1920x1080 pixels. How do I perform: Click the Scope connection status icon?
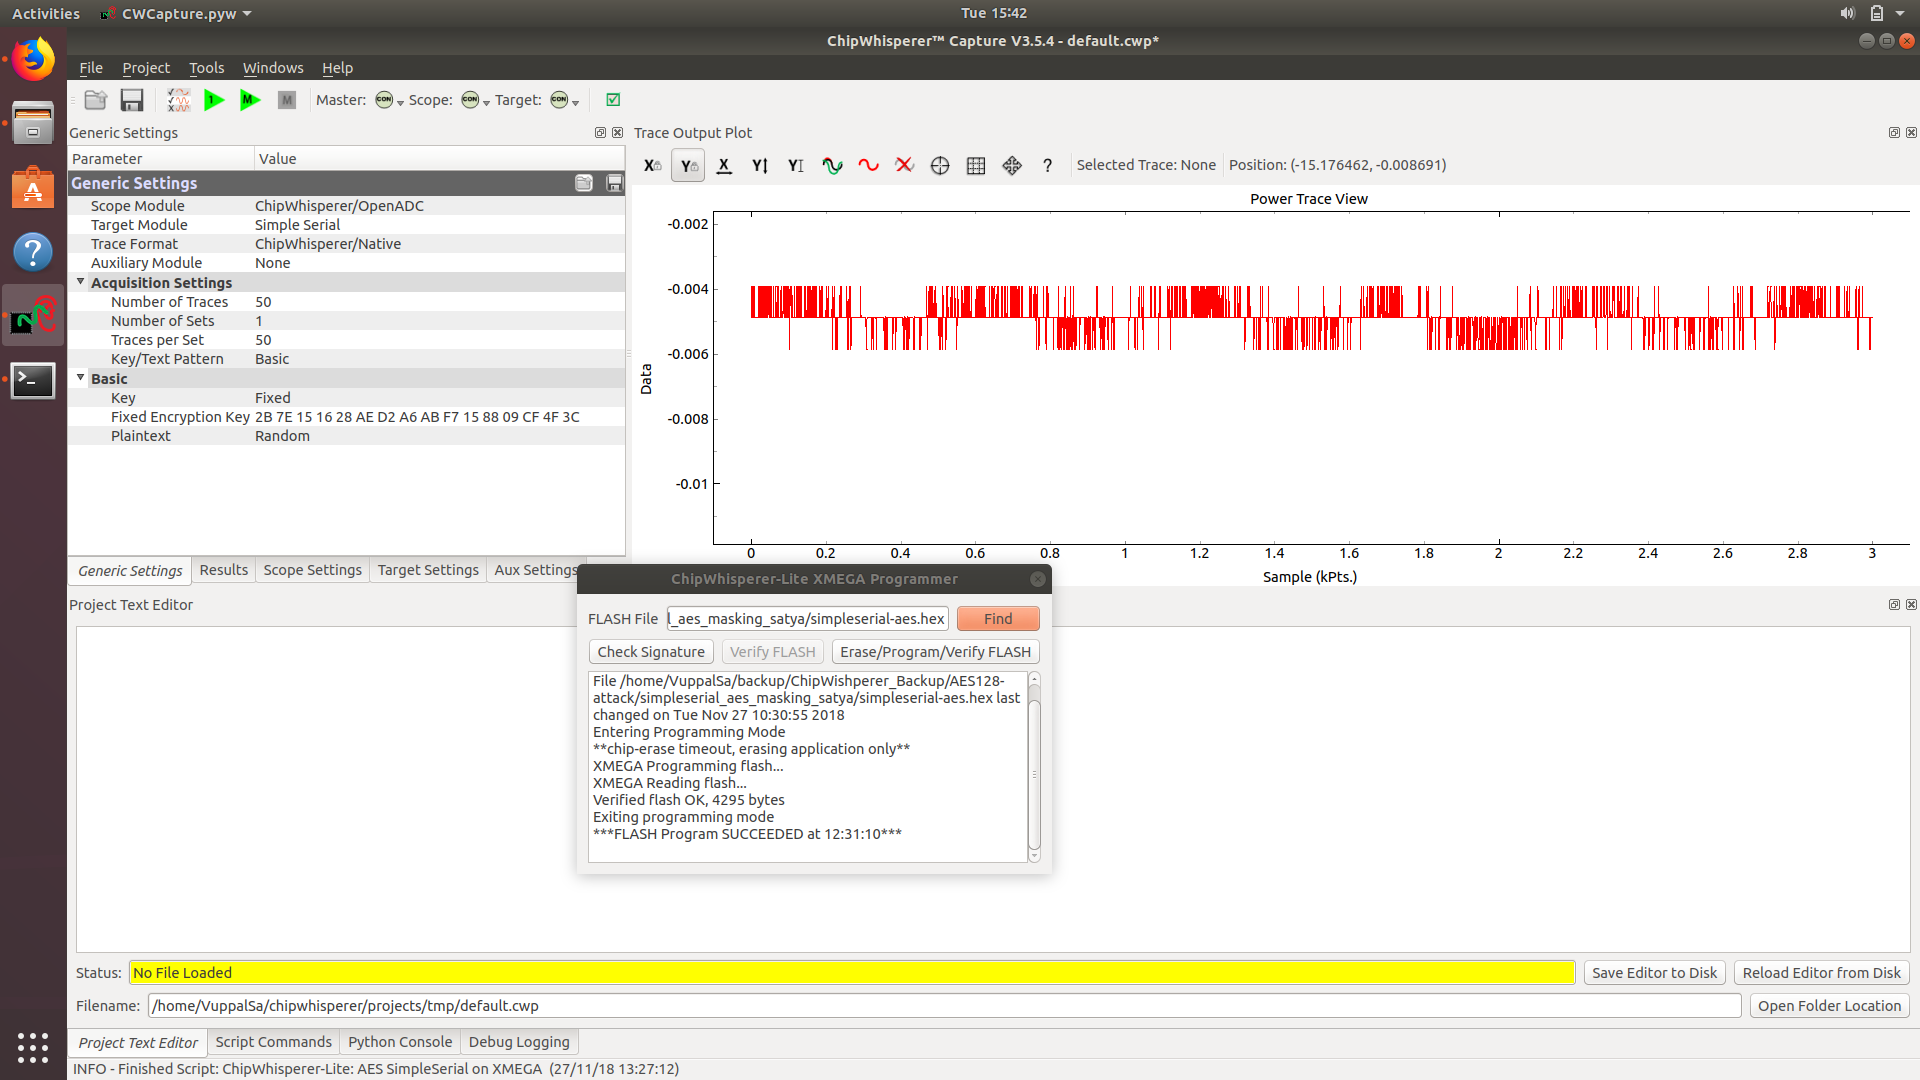pos(470,99)
